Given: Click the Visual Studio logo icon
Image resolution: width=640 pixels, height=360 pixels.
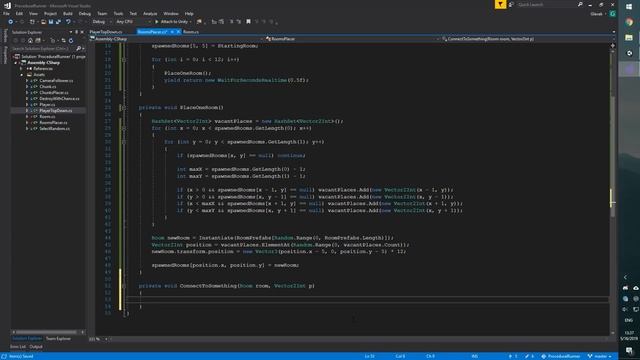Looking at the screenshot, I should pos(7,6).
